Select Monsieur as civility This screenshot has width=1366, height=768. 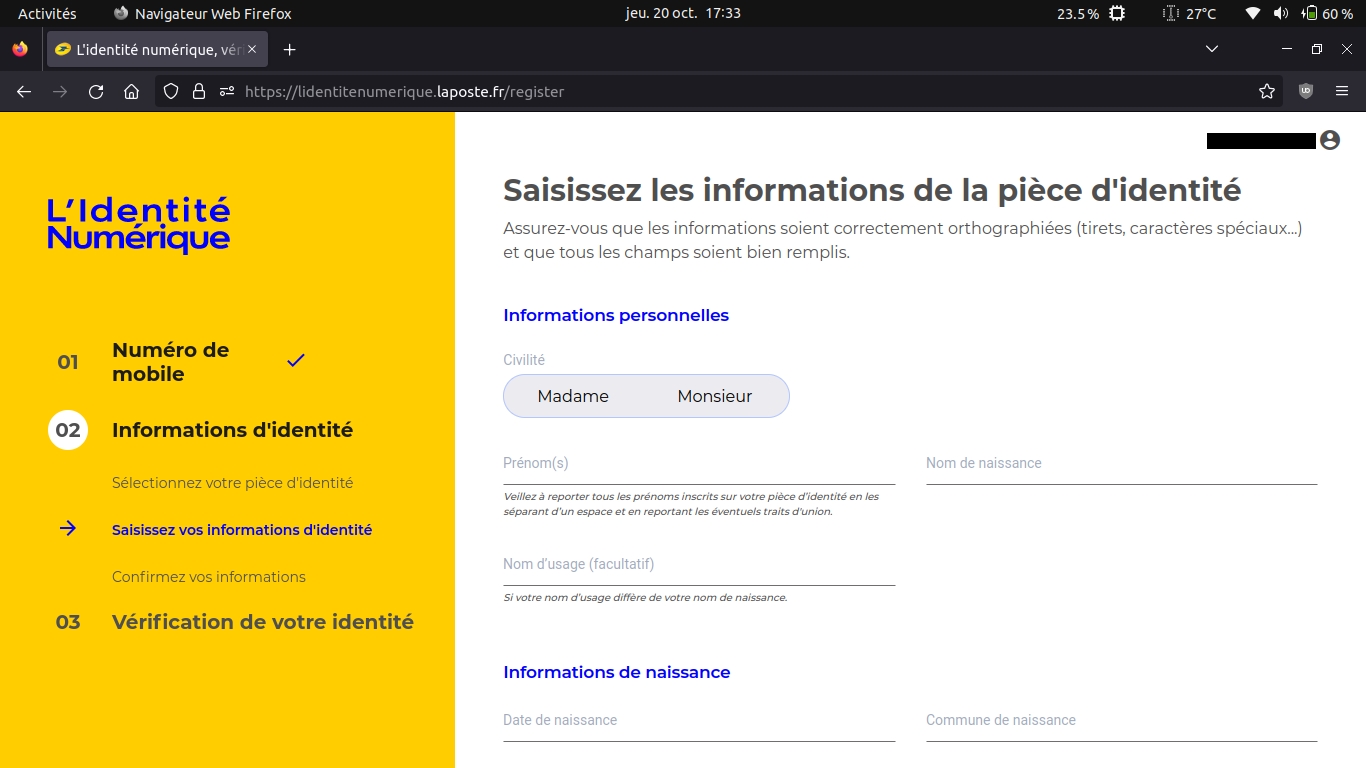coord(715,396)
